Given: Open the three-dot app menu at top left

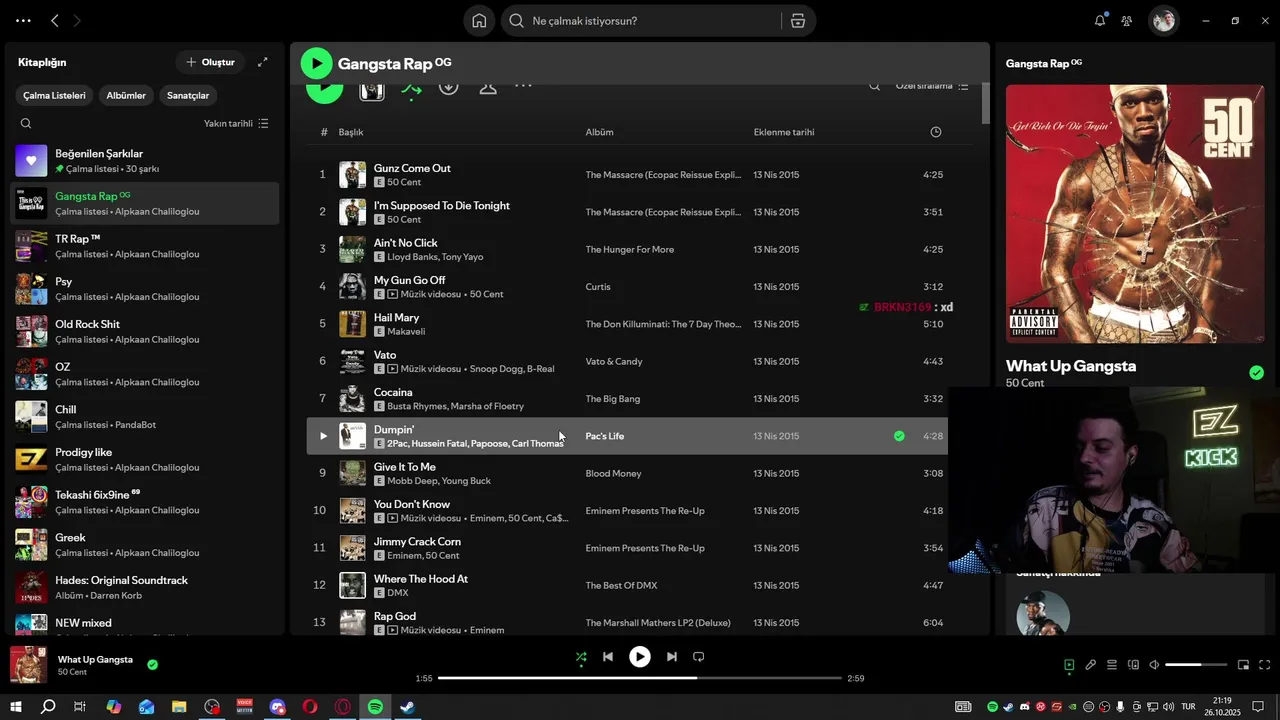Looking at the screenshot, I should [23, 20].
